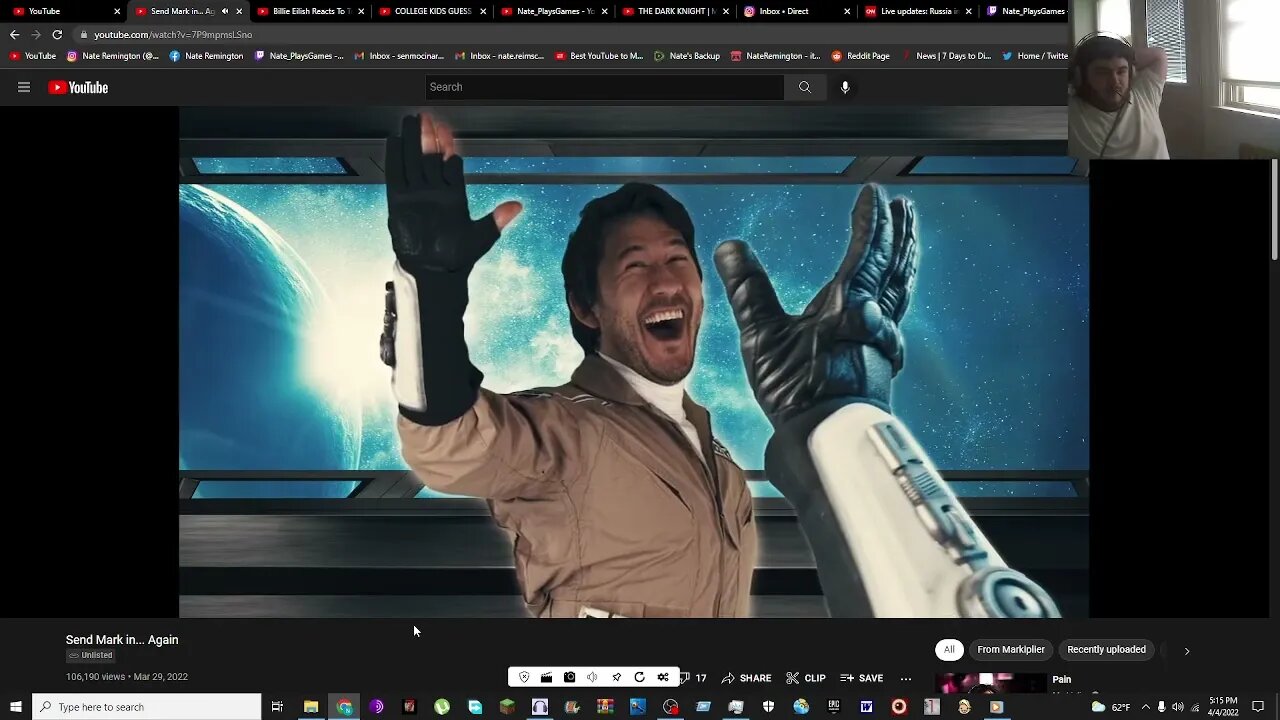Open the COLLEGE KIDS GUESS tab
The image size is (1280, 720).
pos(432,11)
